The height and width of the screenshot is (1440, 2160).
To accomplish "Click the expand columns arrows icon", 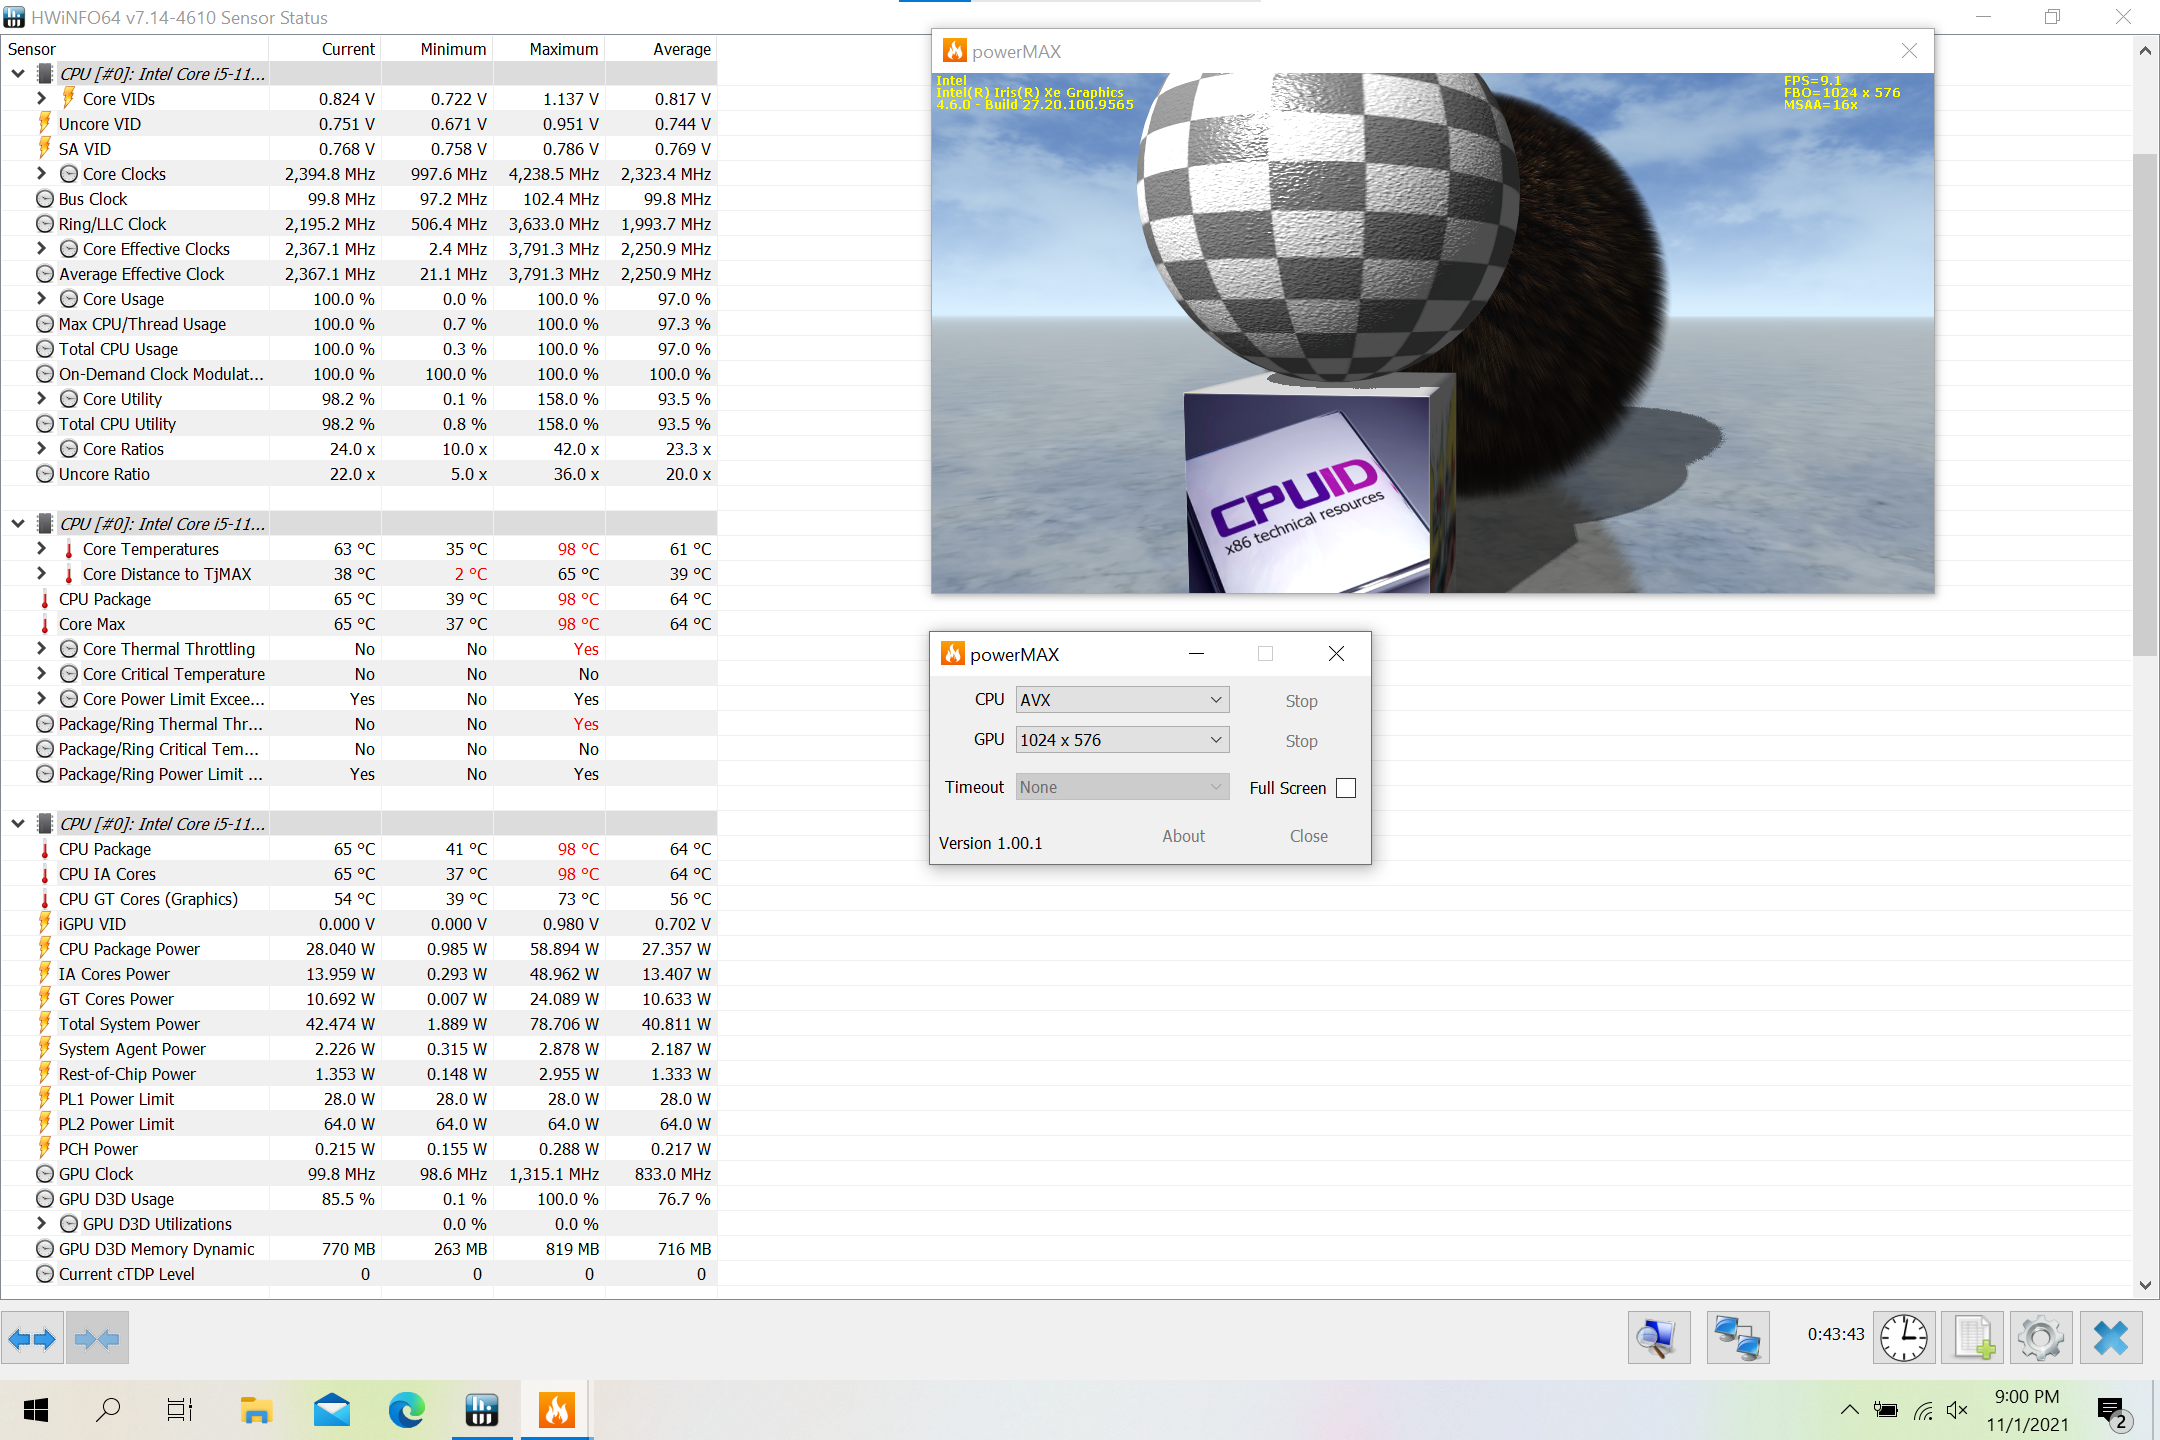I will pos(32,1338).
